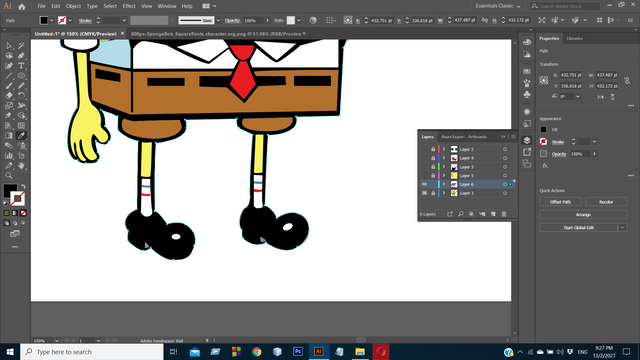The width and height of the screenshot is (640, 360).
Task: Open Photoshop from the taskbar
Action: click(x=298, y=351)
